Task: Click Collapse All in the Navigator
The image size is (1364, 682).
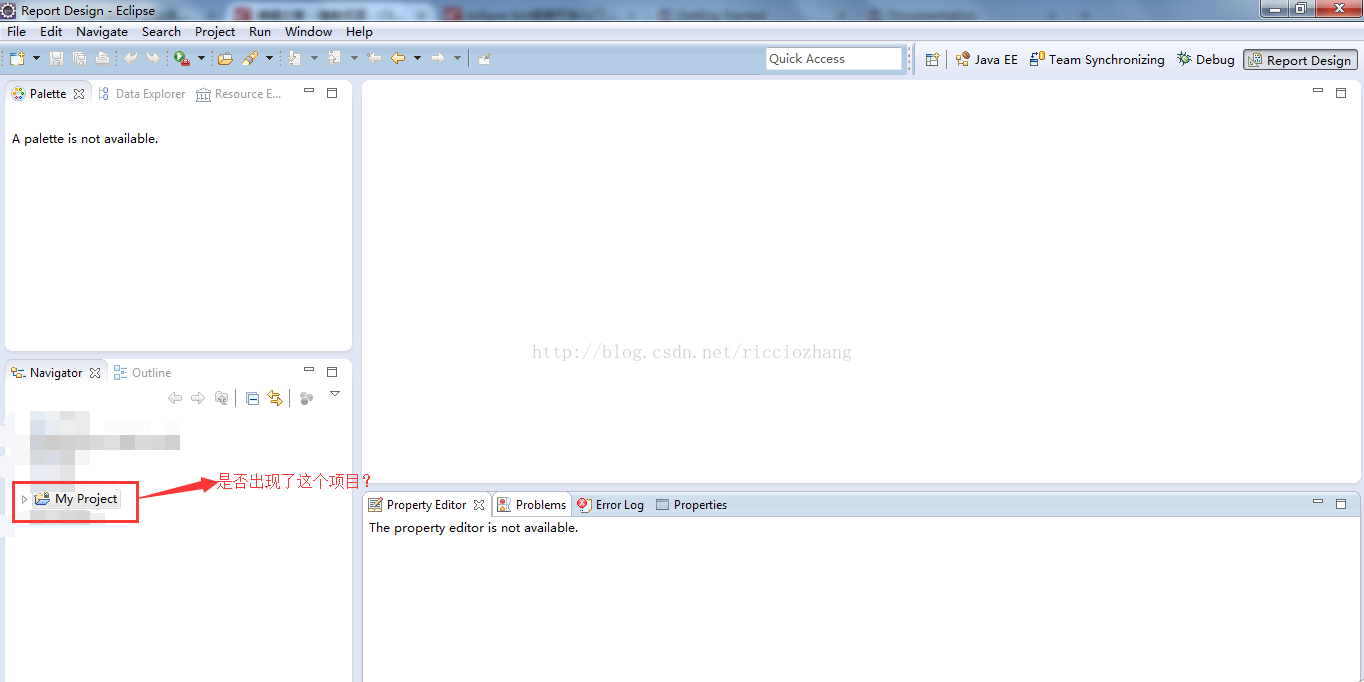Action: point(252,398)
